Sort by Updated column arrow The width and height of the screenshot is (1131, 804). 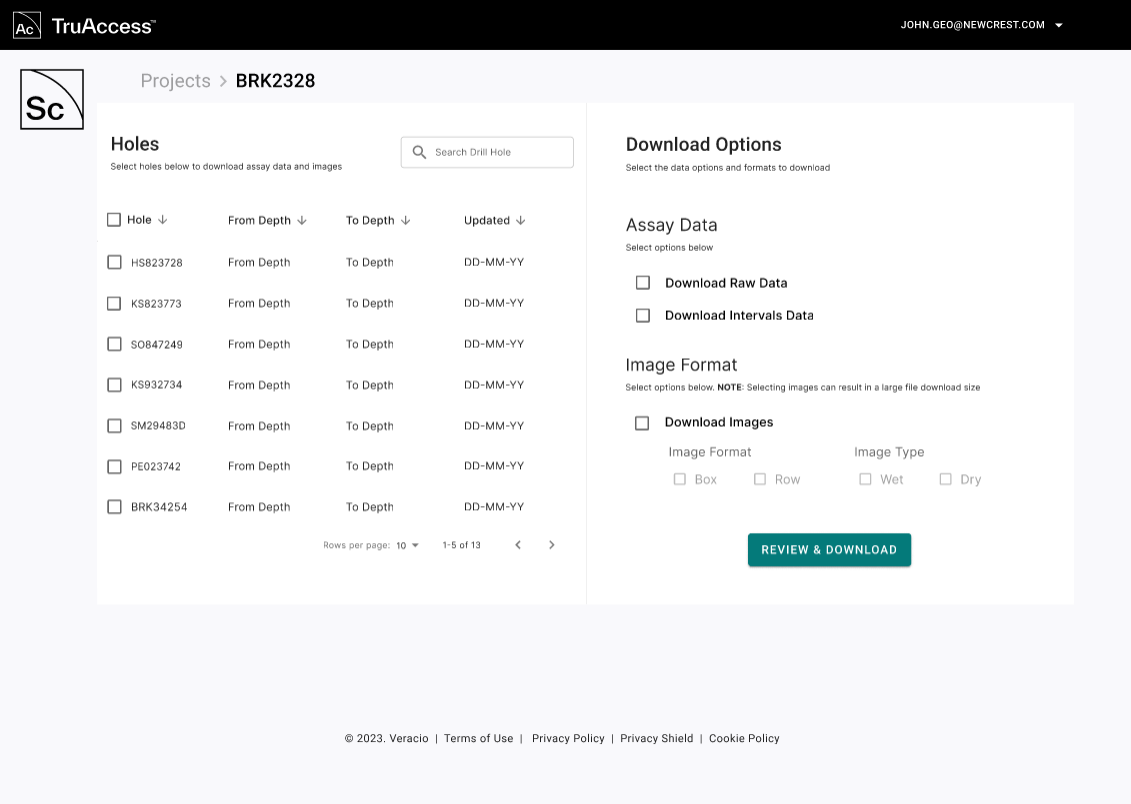pyautogui.click(x=521, y=220)
